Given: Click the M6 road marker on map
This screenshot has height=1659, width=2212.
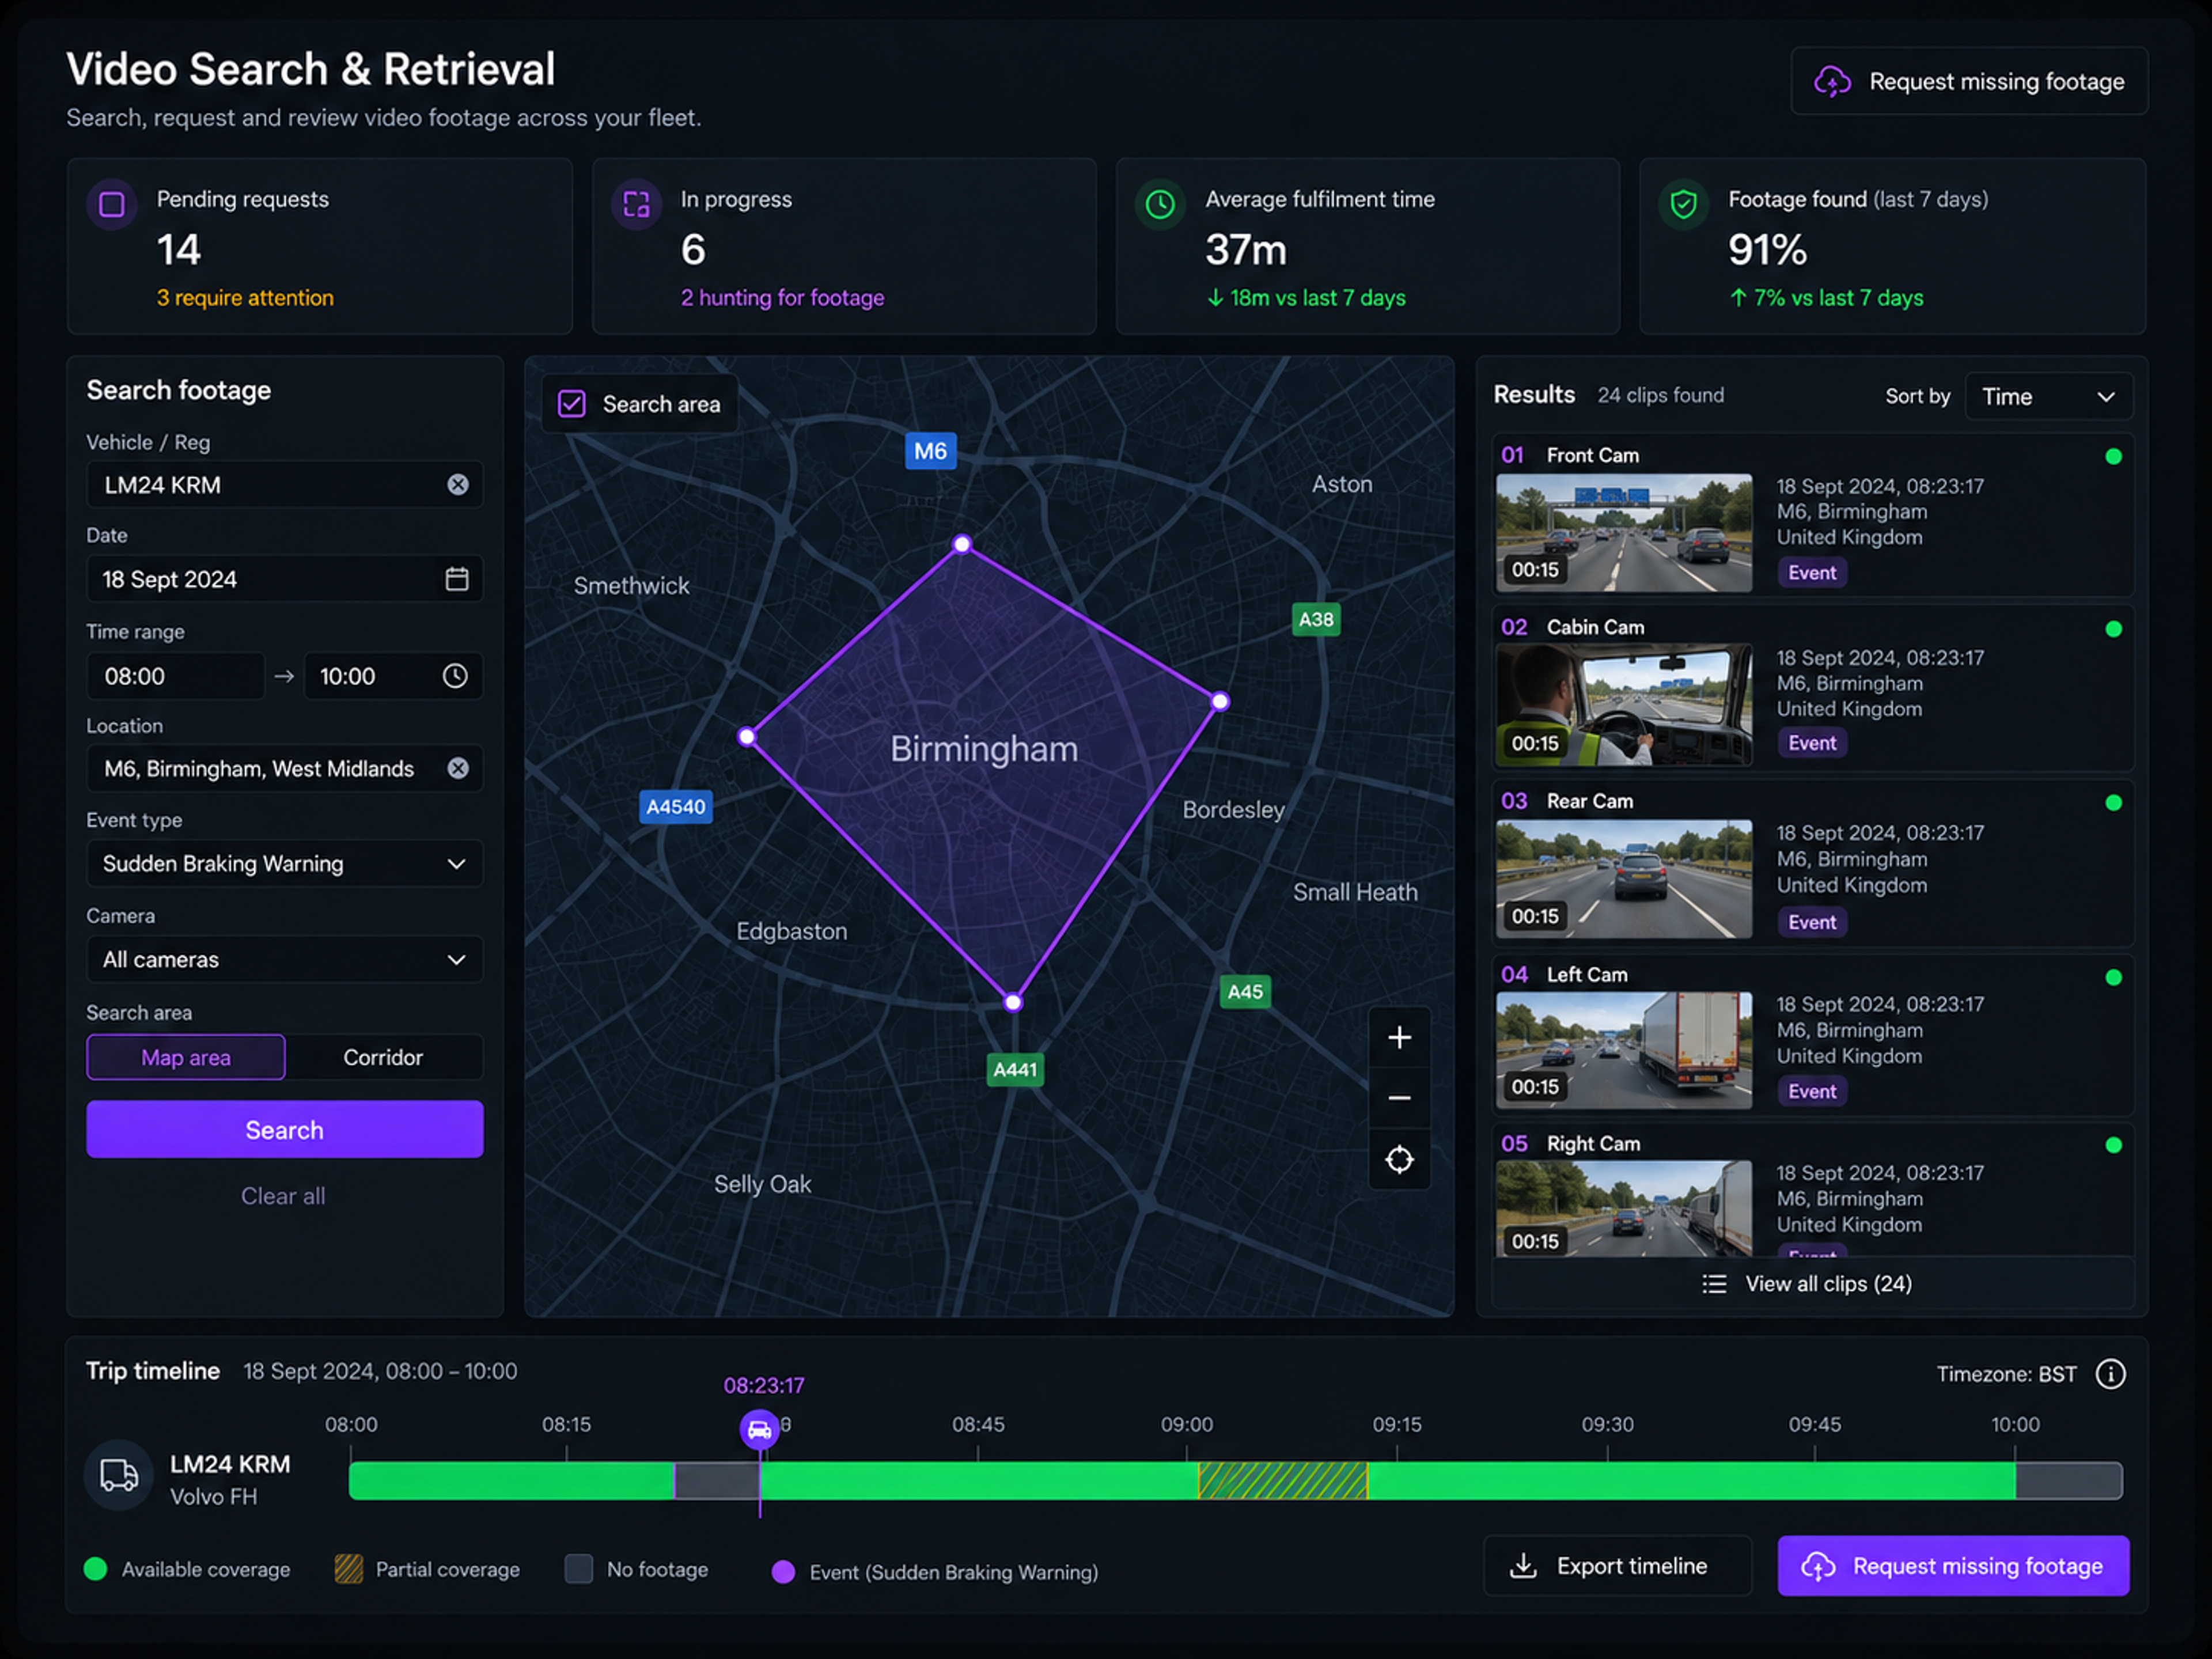Looking at the screenshot, I should point(930,451).
